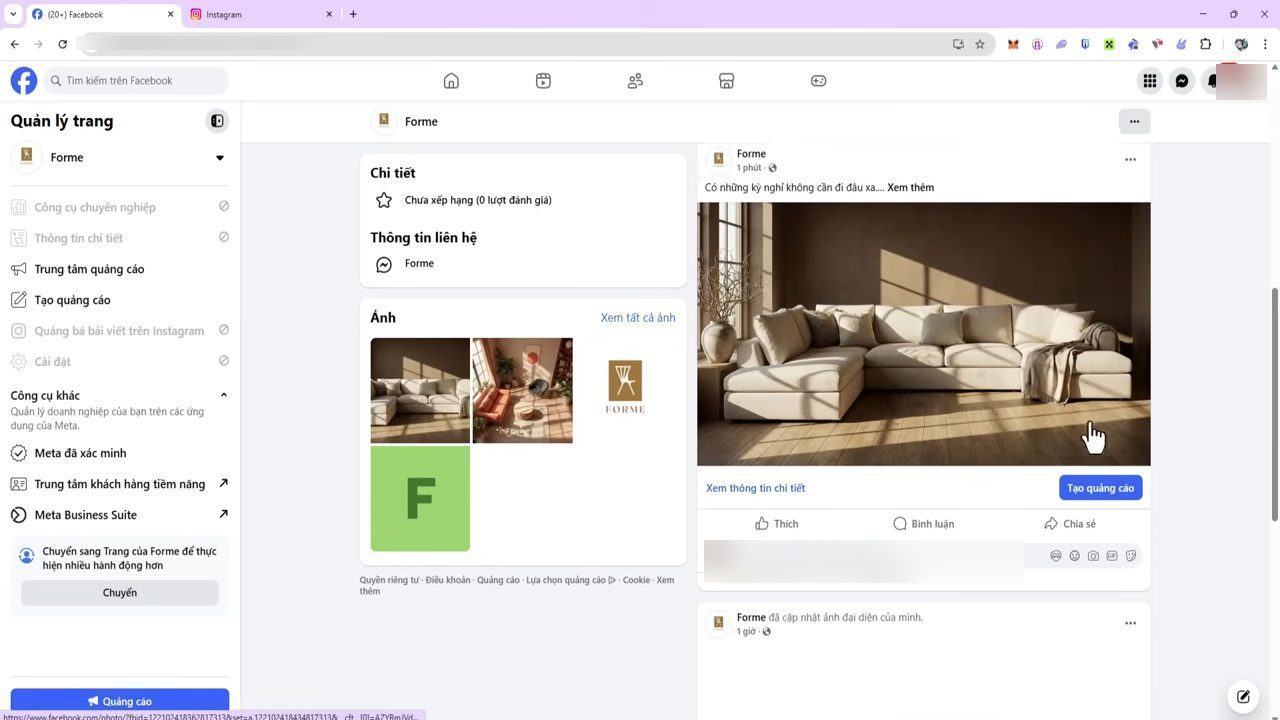Open the Reels video icon

(x=543, y=81)
